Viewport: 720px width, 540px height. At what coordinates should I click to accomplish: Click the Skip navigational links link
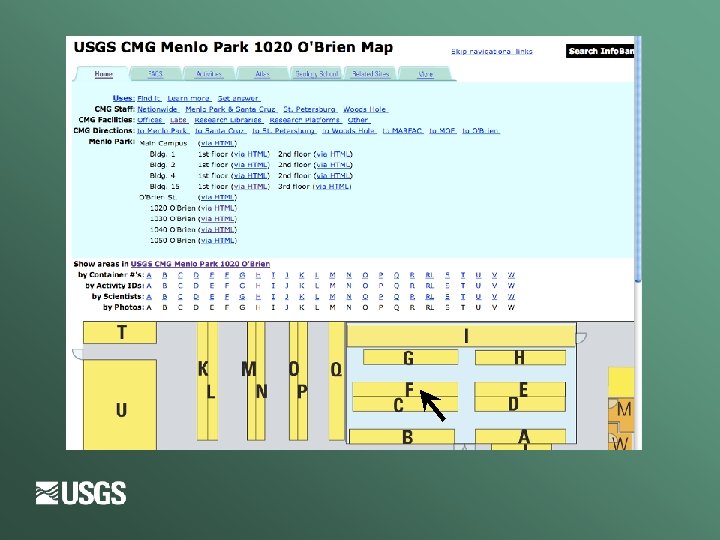[492, 51]
